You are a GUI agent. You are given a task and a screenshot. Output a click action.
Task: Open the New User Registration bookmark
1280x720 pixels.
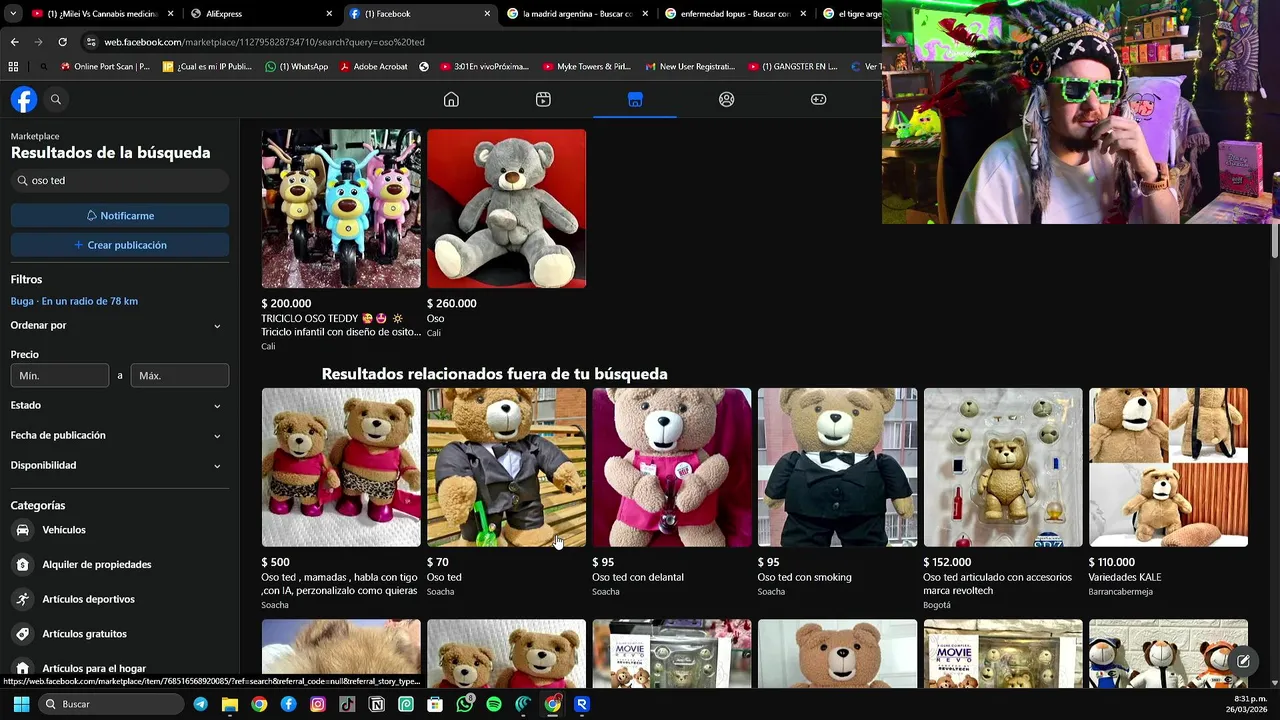[x=691, y=67]
